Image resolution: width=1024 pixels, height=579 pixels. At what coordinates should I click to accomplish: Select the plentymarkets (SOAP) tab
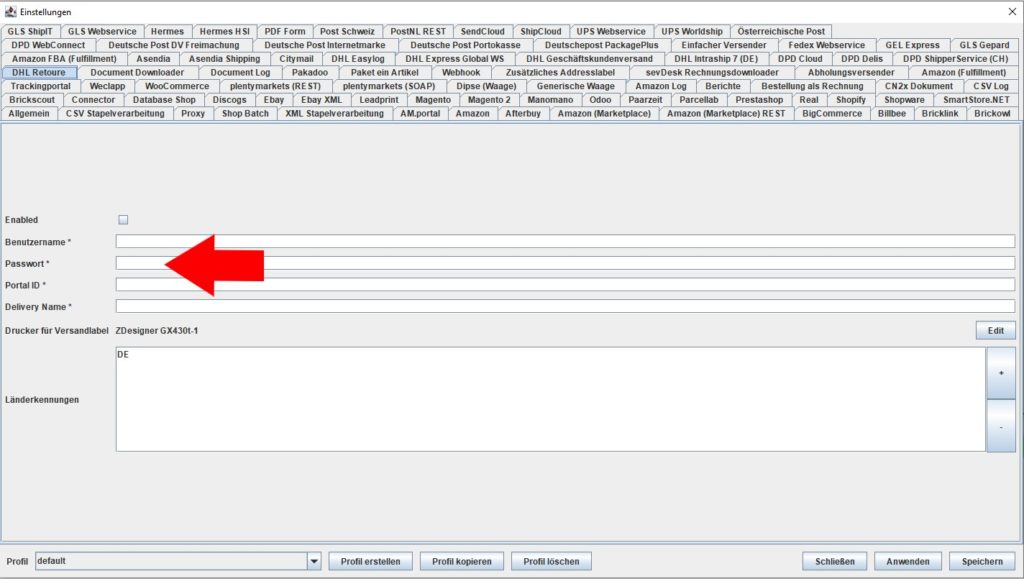tap(389, 86)
